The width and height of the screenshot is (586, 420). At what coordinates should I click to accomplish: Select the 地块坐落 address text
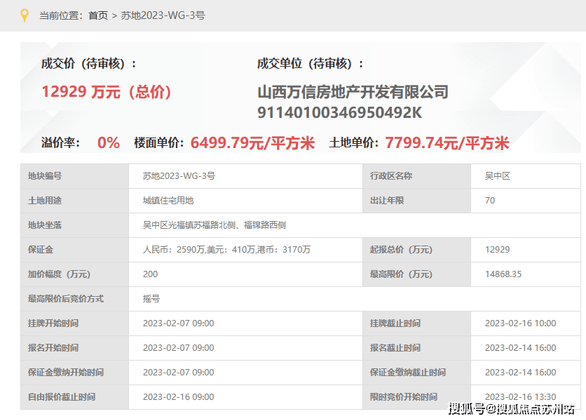(214, 225)
